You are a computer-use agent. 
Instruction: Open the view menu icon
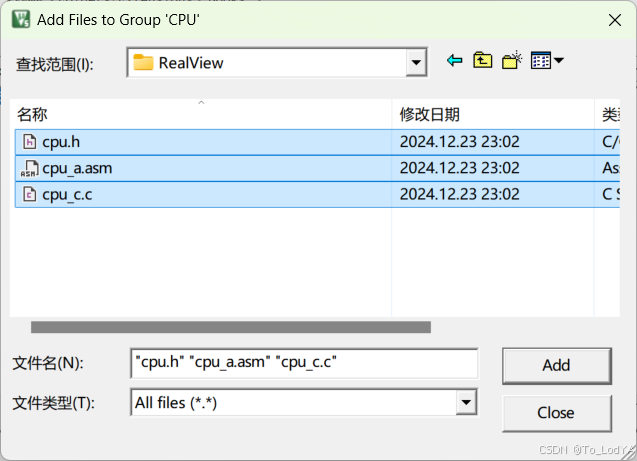pyautogui.click(x=541, y=61)
